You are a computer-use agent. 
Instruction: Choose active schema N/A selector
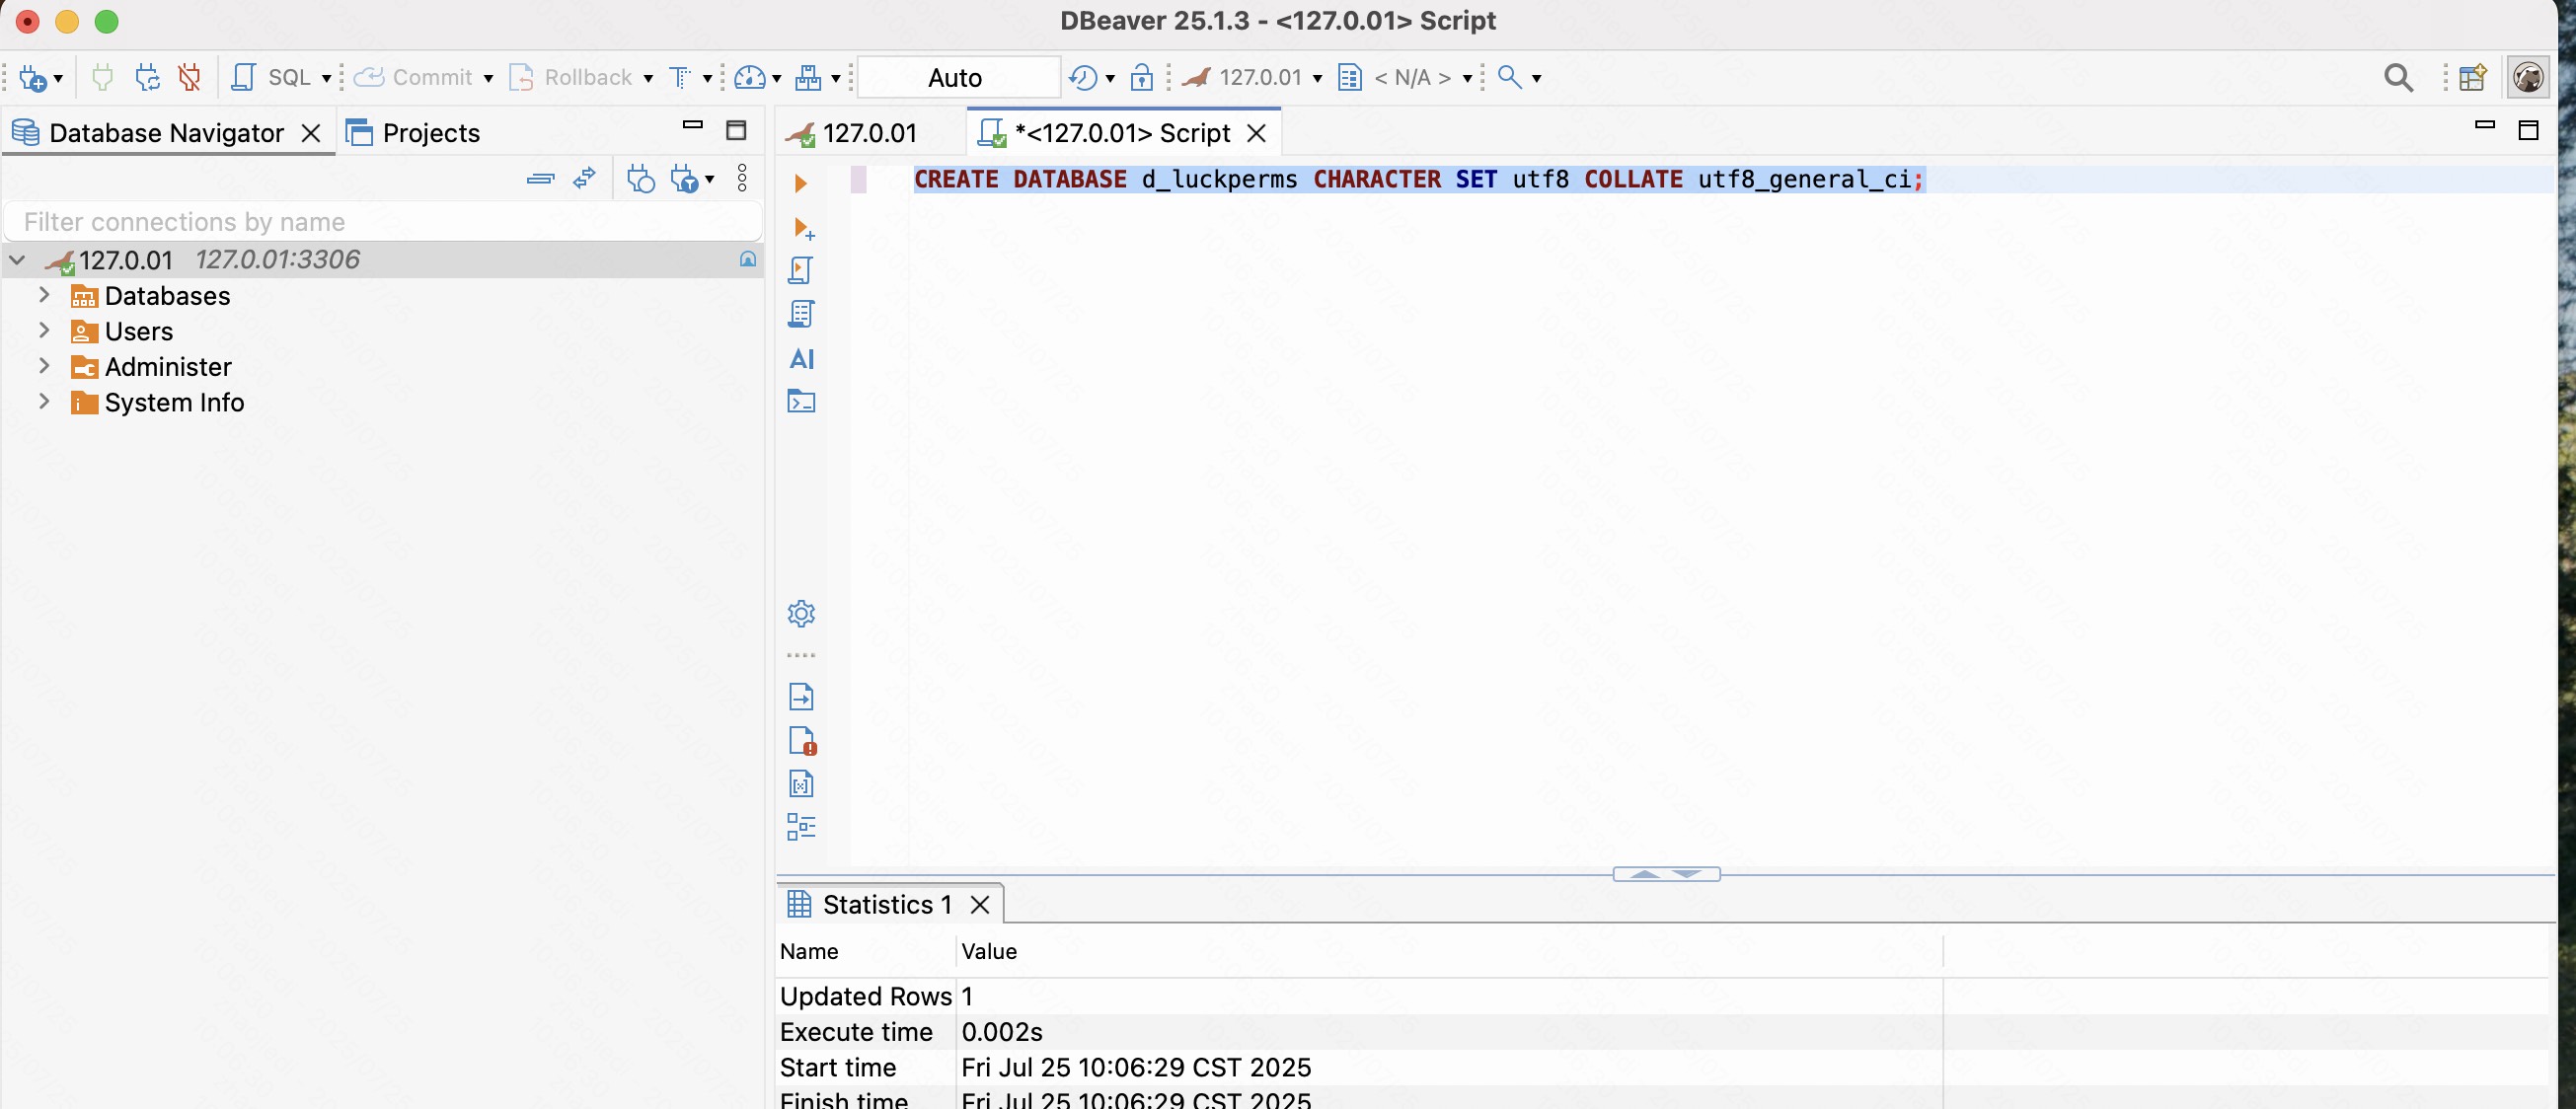1405,77
